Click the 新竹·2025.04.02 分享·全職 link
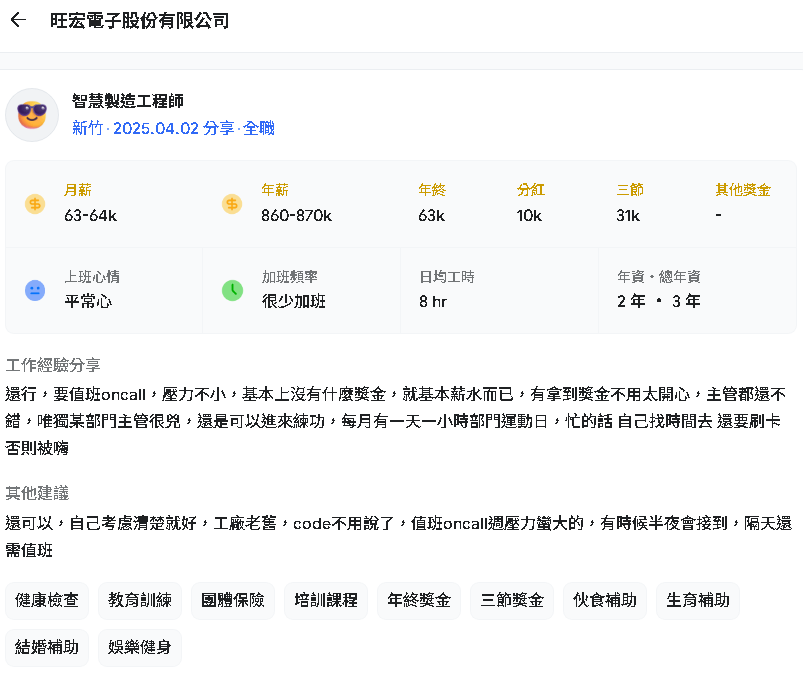The height and width of the screenshot is (678, 803). pos(173,128)
